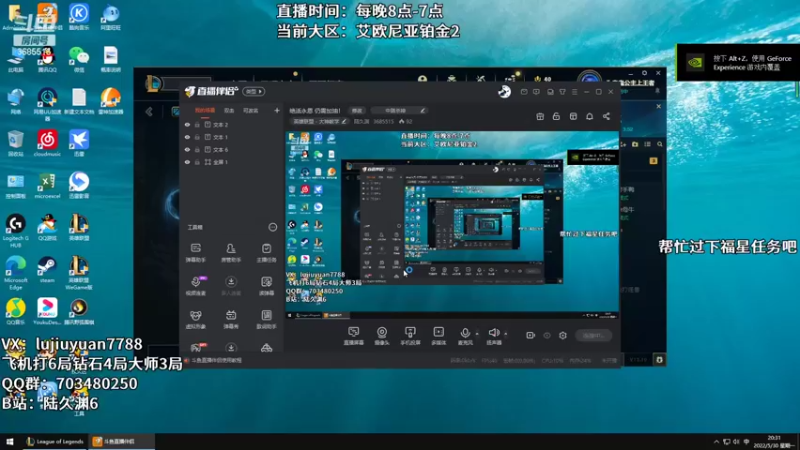Open the store icon above preview
The height and width of the screenshot is (450, 800).
pyautogui.click(x=573, y=116)
